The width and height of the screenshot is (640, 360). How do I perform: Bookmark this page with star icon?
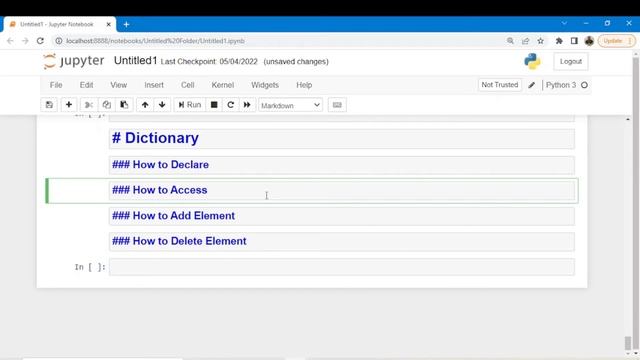(x=540, y=41)
